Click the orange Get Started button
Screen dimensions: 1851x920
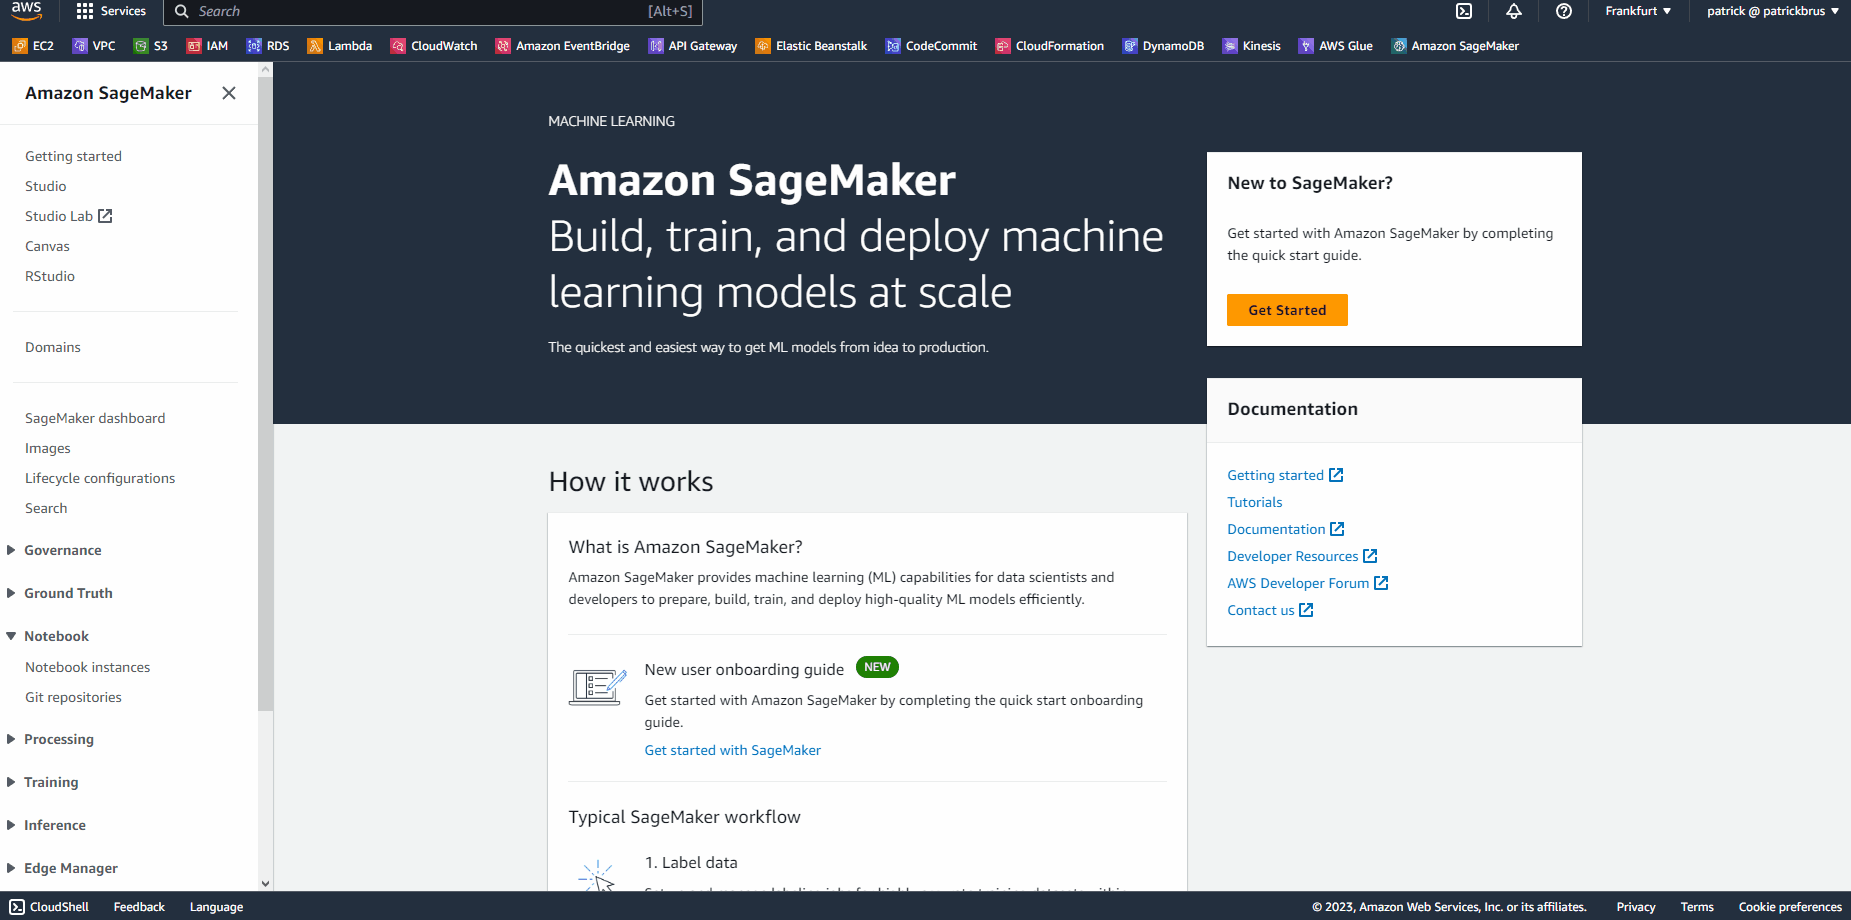coord(1287,310)
